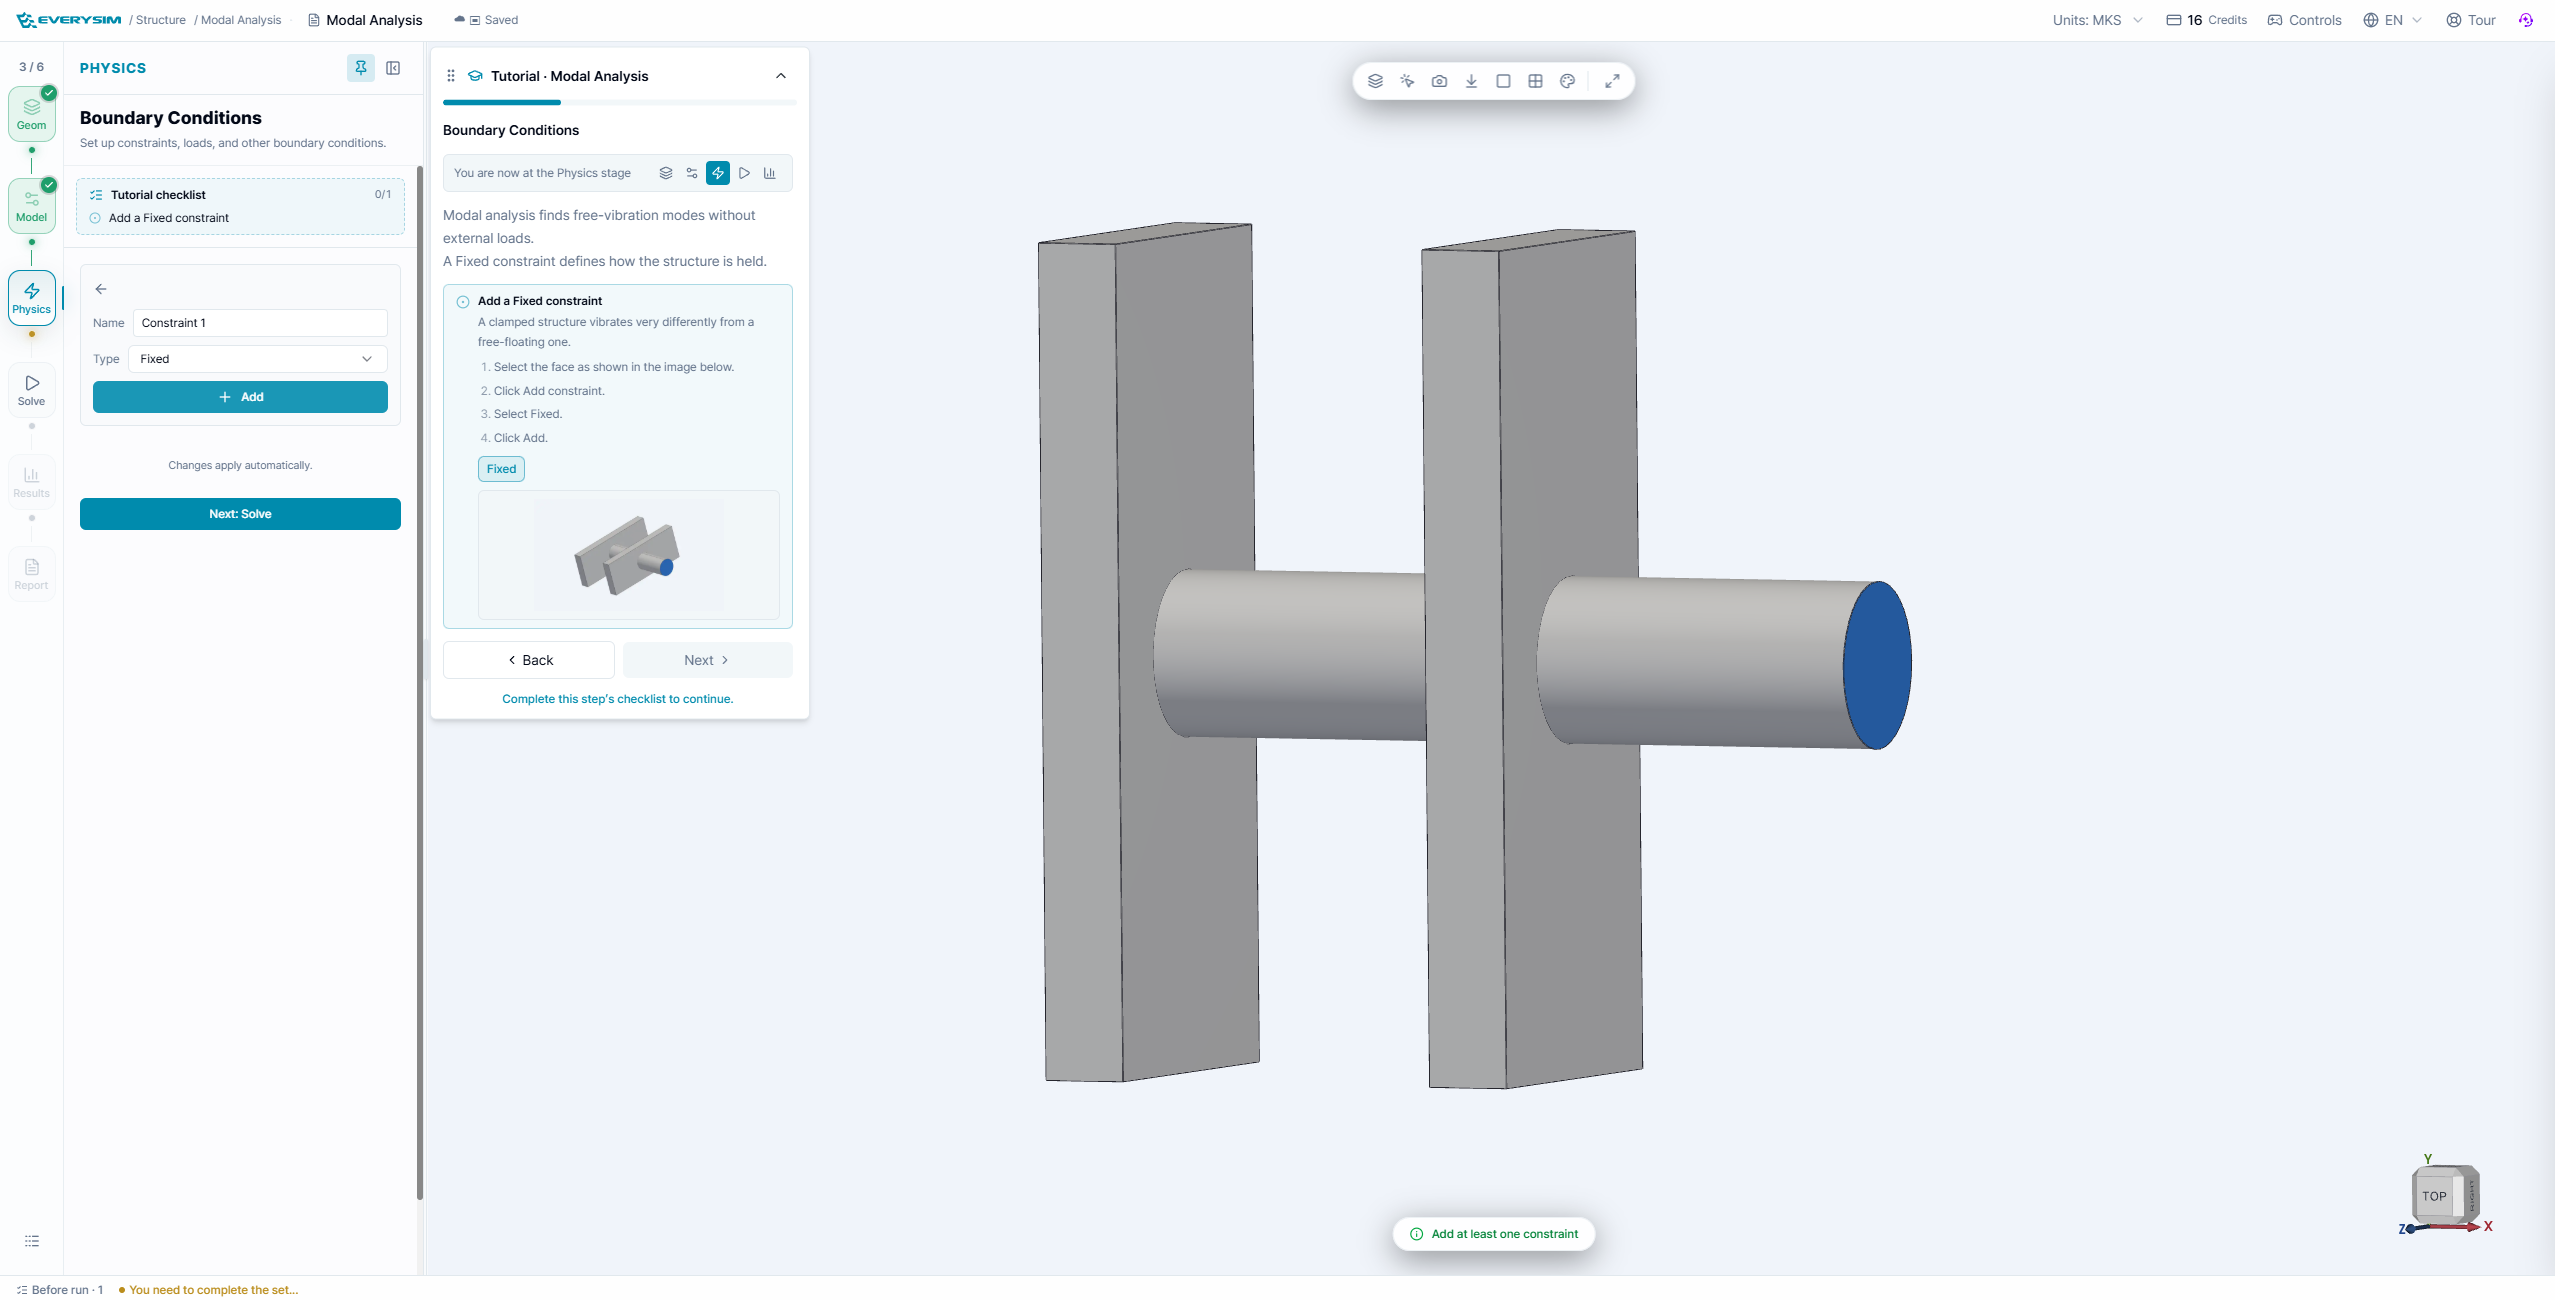This screenshot has width=2555, height=1300.
Task: Open the EN language dropdown
Action: (2392, 20)
